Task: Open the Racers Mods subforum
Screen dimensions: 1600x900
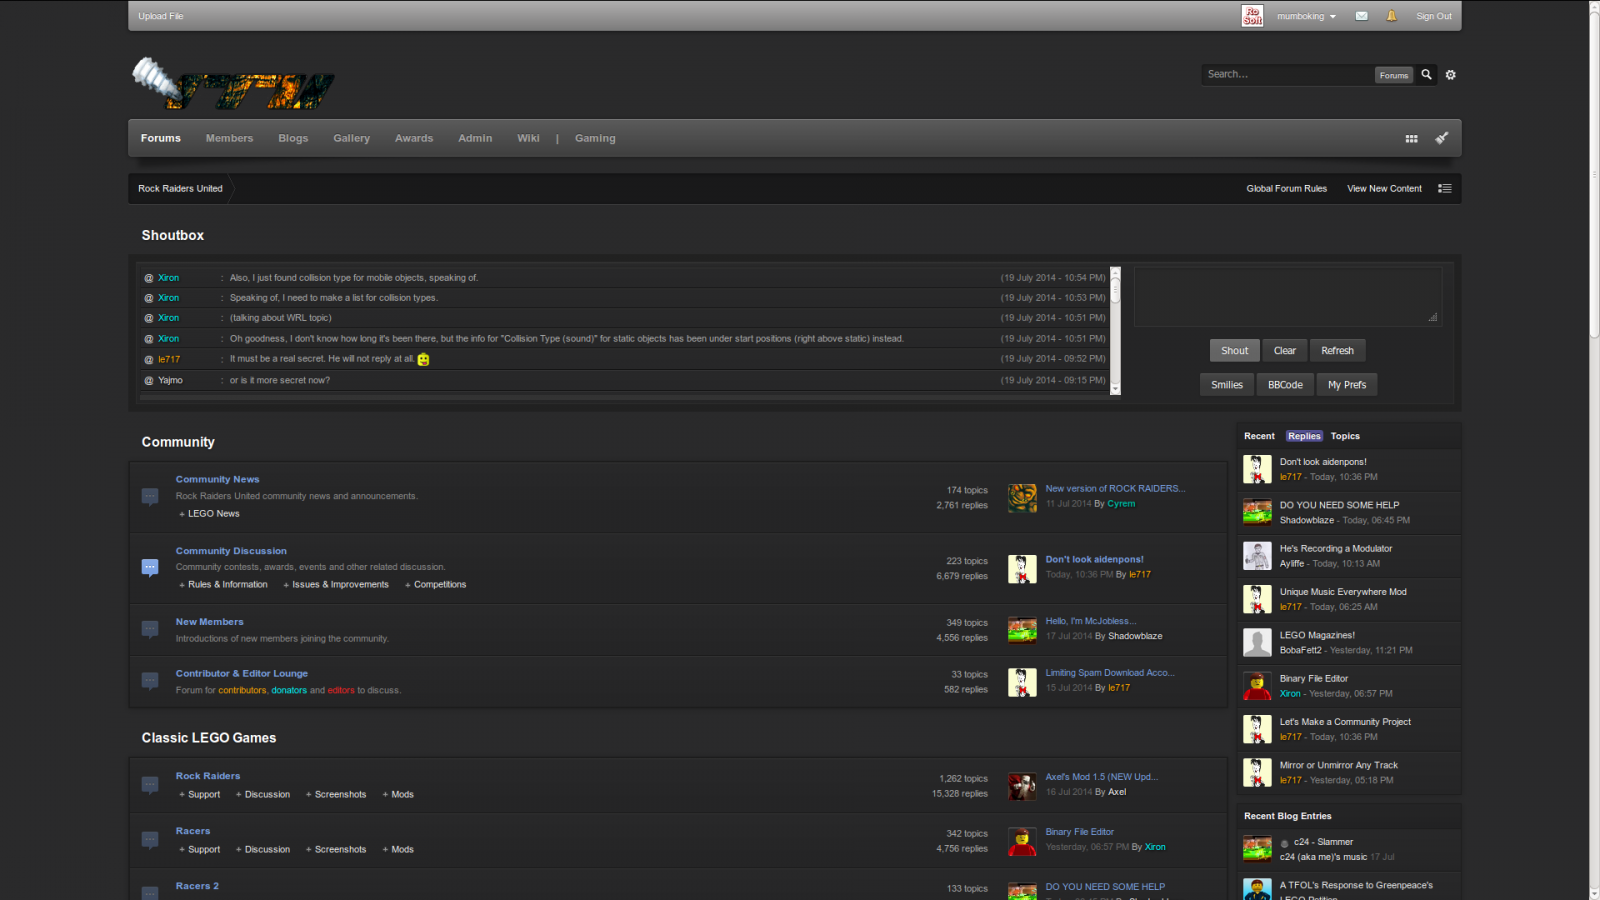Action: tap(402, 850)
